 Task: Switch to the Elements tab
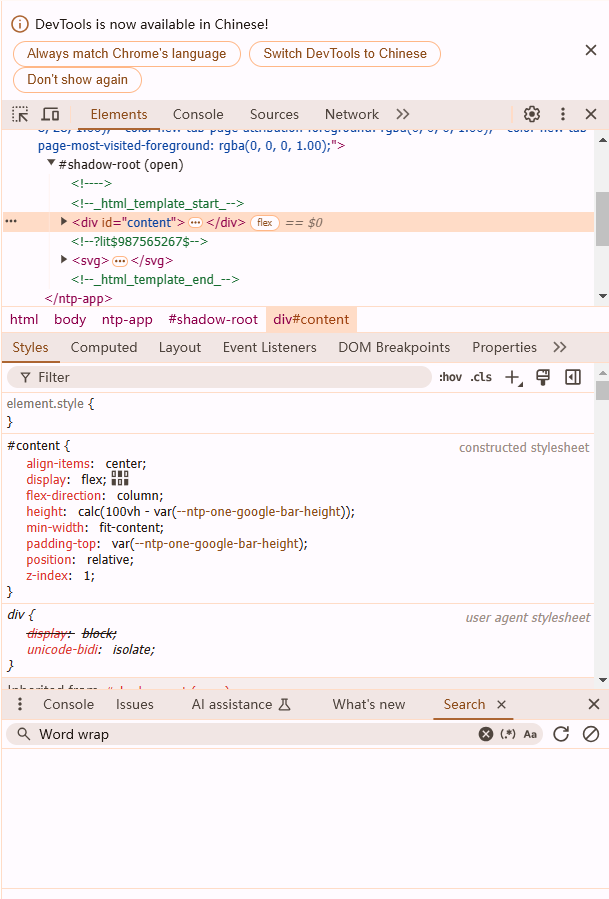[119, 114]
